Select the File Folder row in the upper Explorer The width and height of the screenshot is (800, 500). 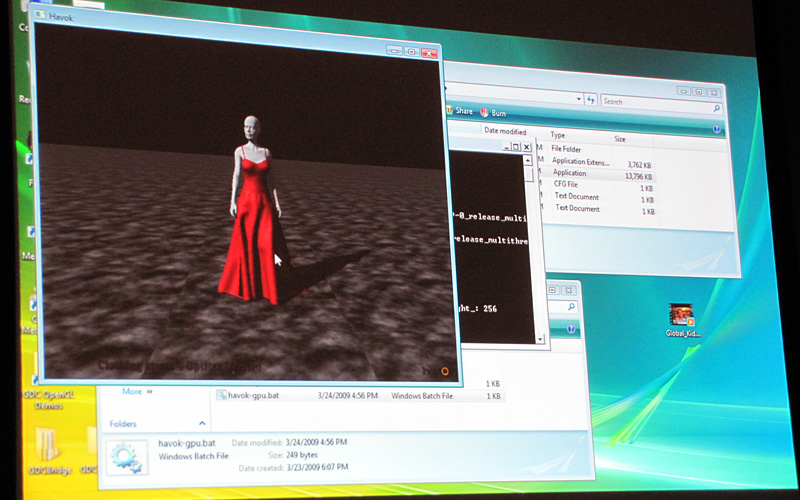tap(596, 149)
